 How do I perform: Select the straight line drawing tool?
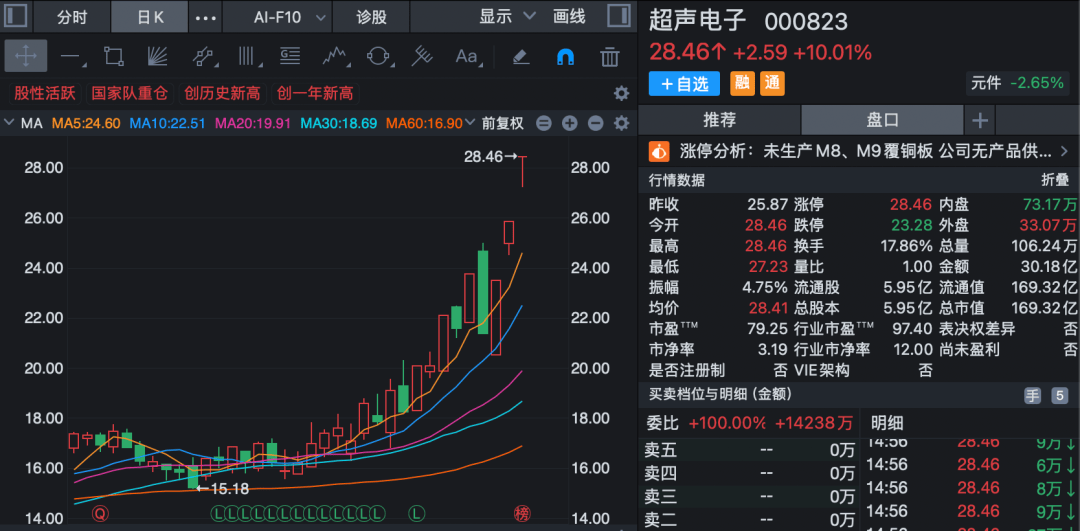(71, 56)
